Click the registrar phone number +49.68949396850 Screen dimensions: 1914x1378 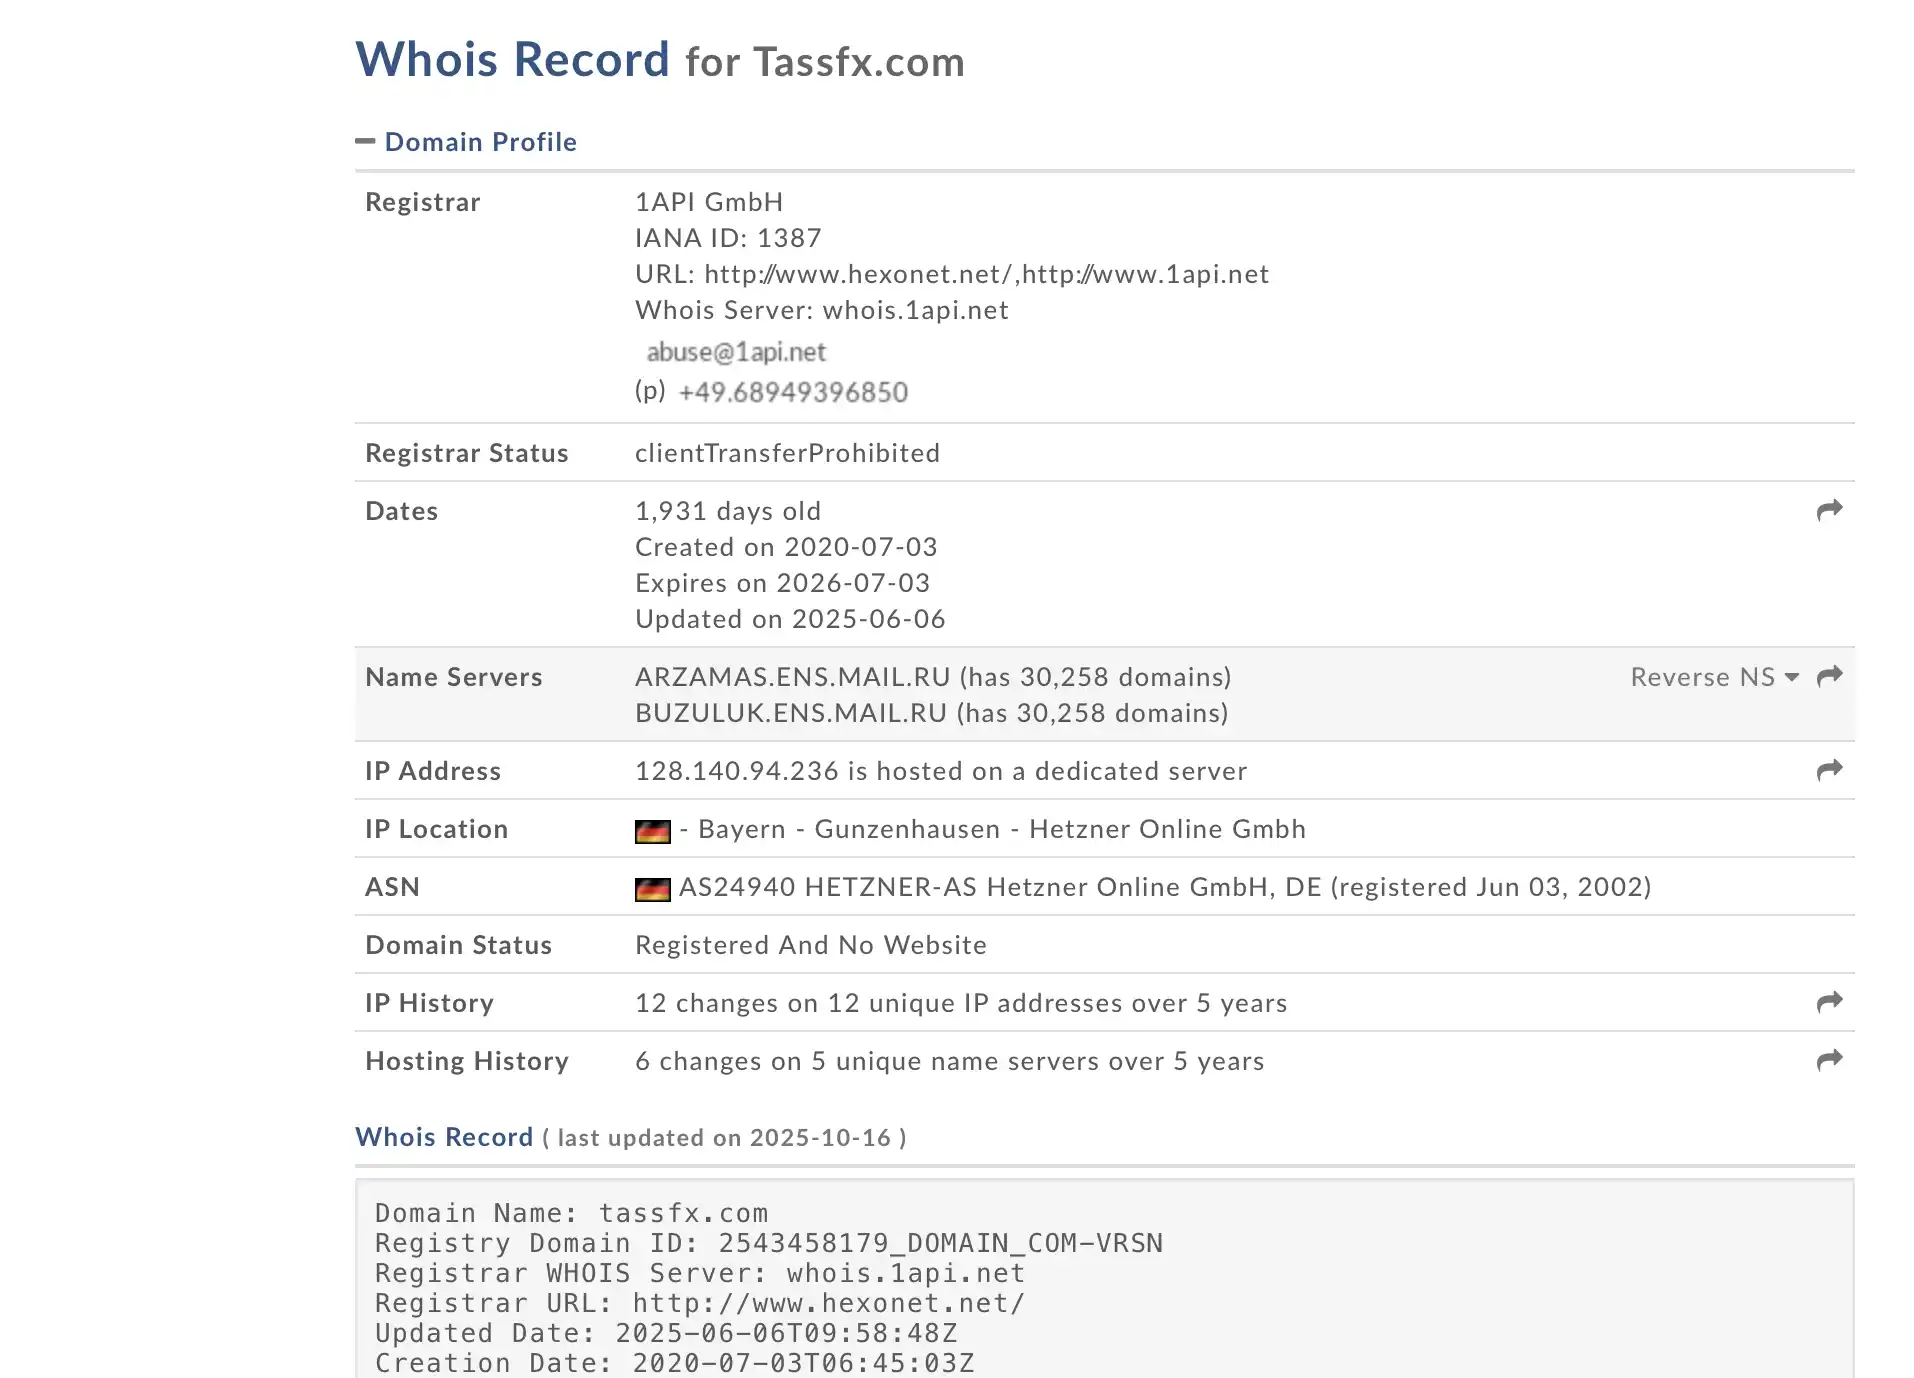tap(793, 392)
